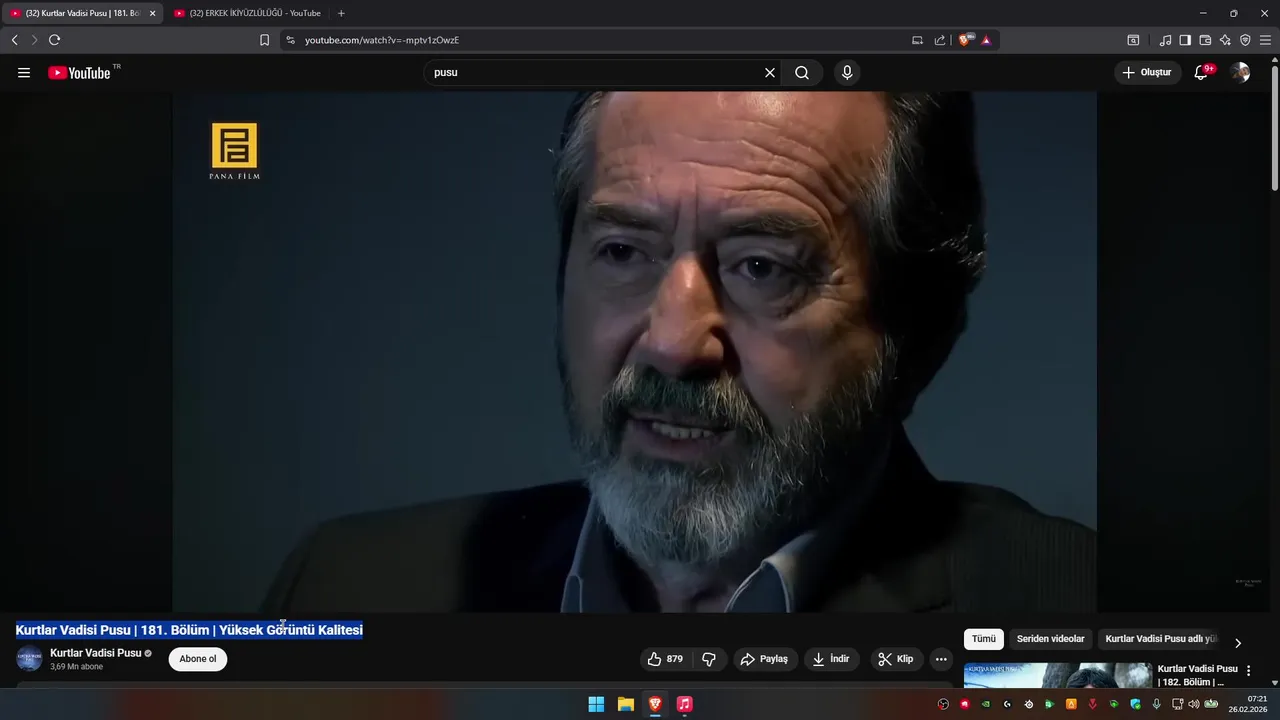Share this page from the address bar

tap(940, 40)
